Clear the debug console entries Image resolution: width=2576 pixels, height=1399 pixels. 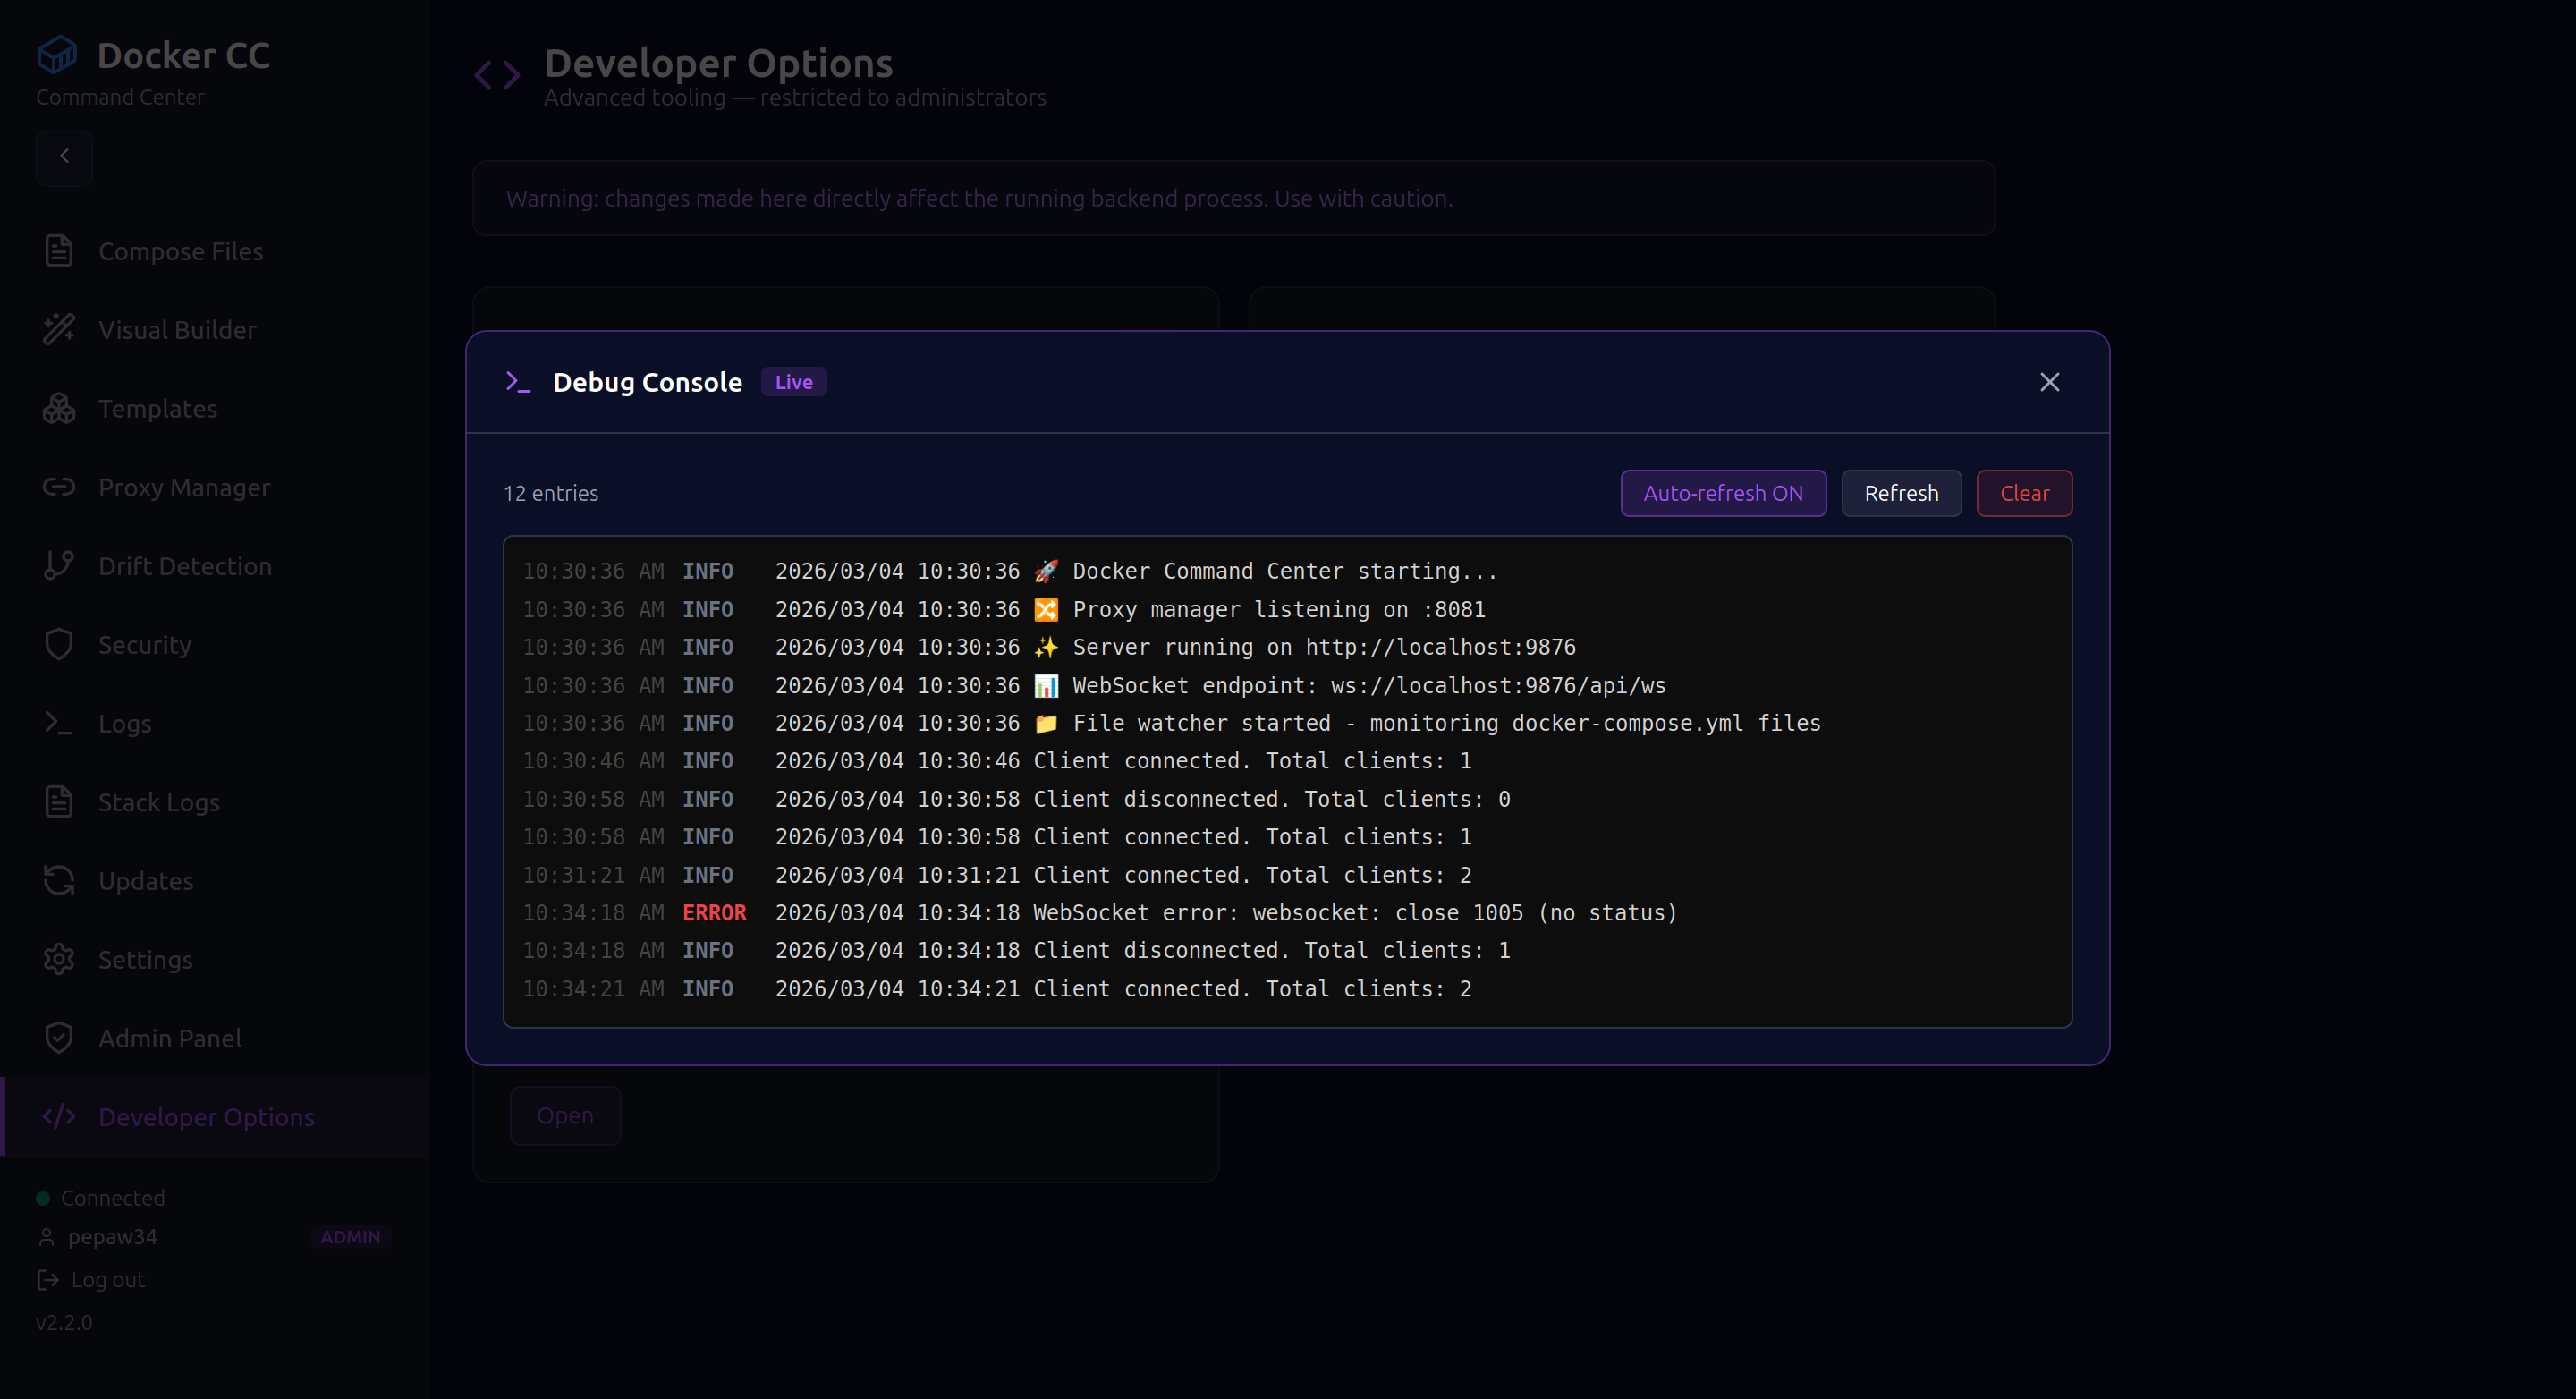(2023, 492)
